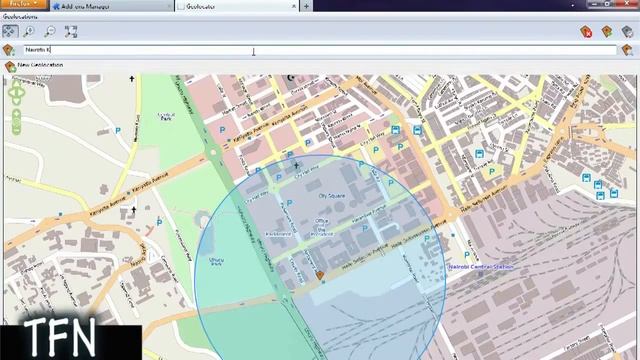Close the Geolocater tab
The image size is (640, 360).
pos(293,7)
